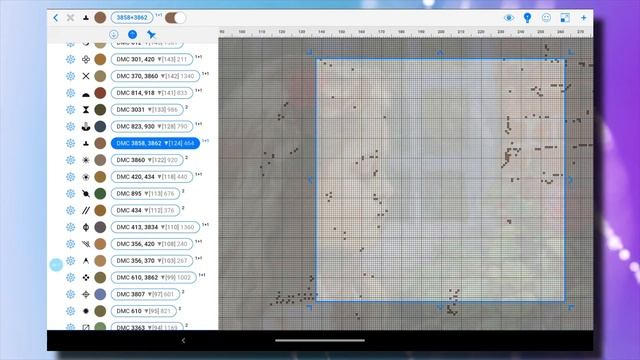
Task: Click the right-middle selection frame handle
Action: (570, 180)
